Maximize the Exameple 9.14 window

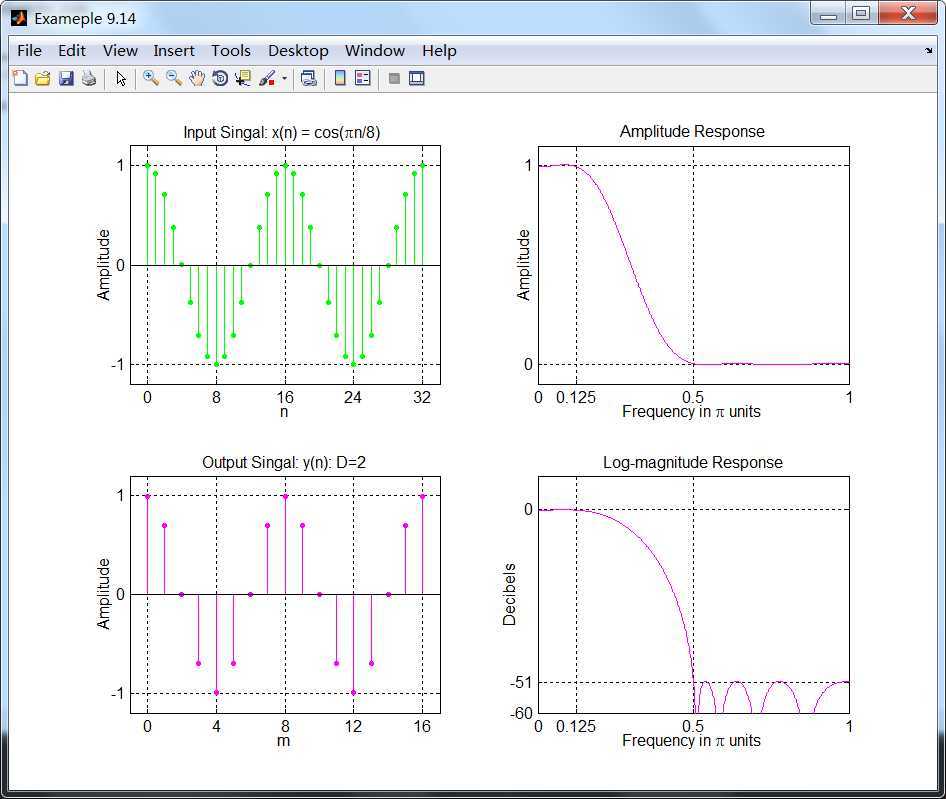(862, 14)
